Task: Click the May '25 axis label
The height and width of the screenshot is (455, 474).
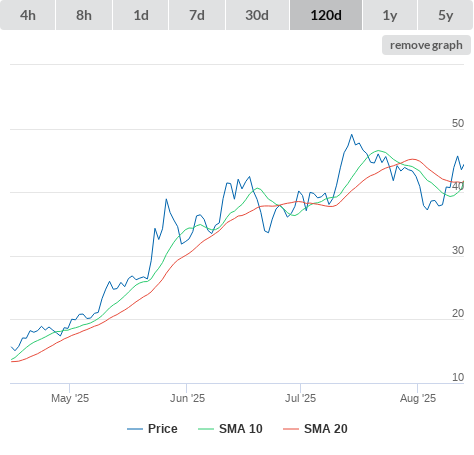Action: click(70, 398)
